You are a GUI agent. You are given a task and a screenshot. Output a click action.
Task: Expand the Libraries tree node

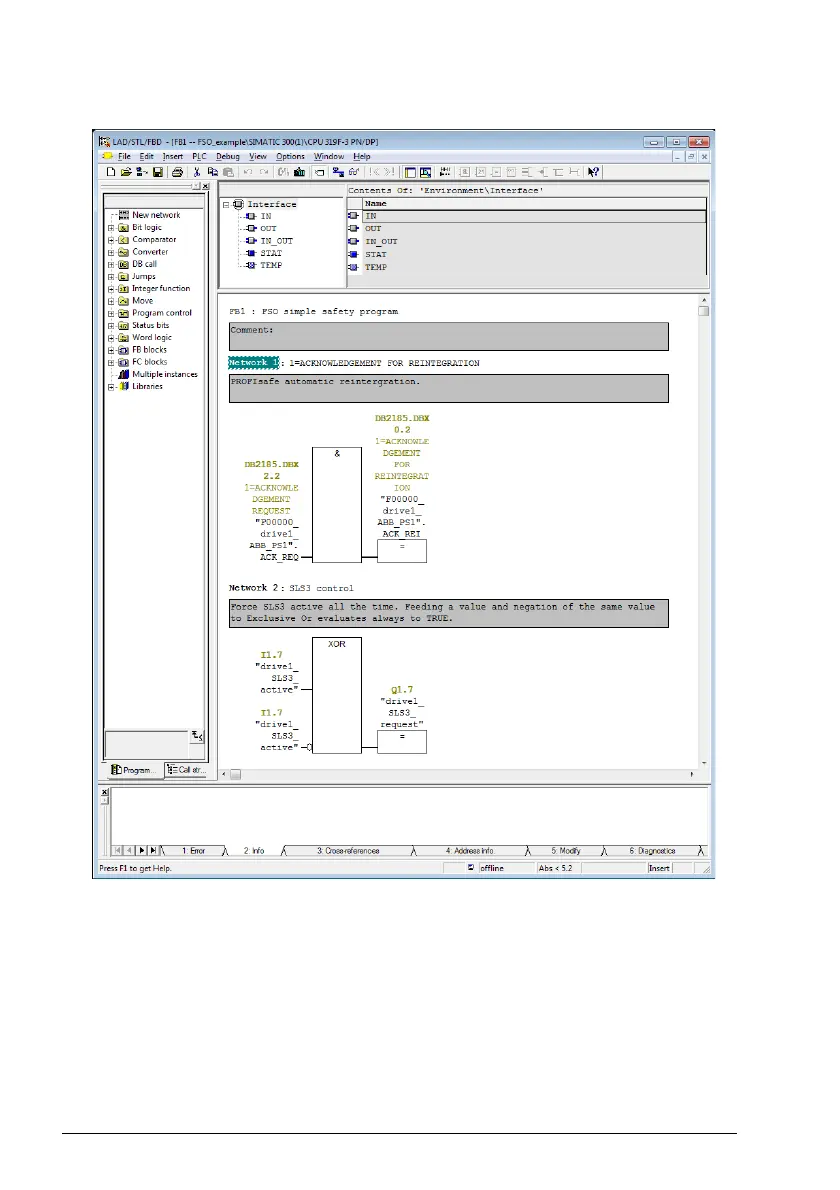coord(110,387)
